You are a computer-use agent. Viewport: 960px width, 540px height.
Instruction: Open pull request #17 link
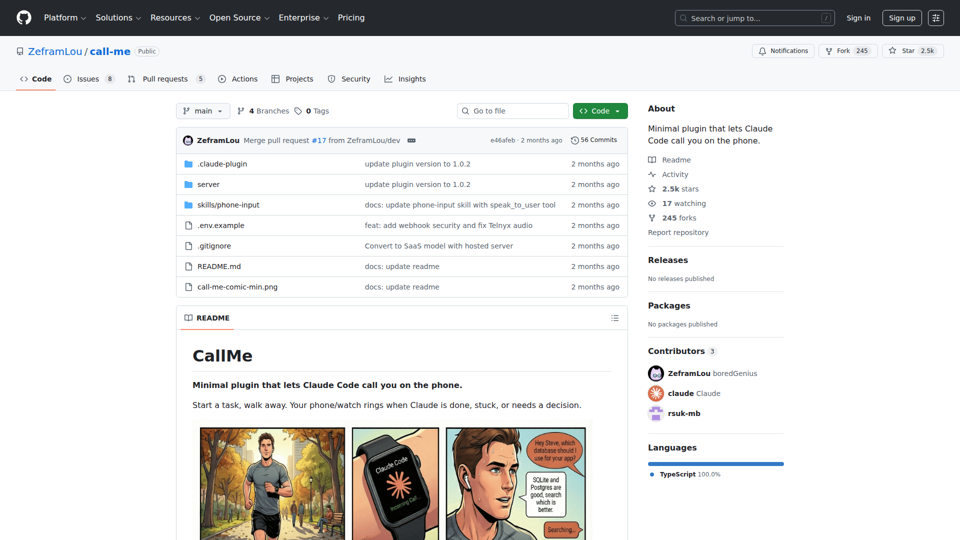pyautogui.click(x=319, y=140)
